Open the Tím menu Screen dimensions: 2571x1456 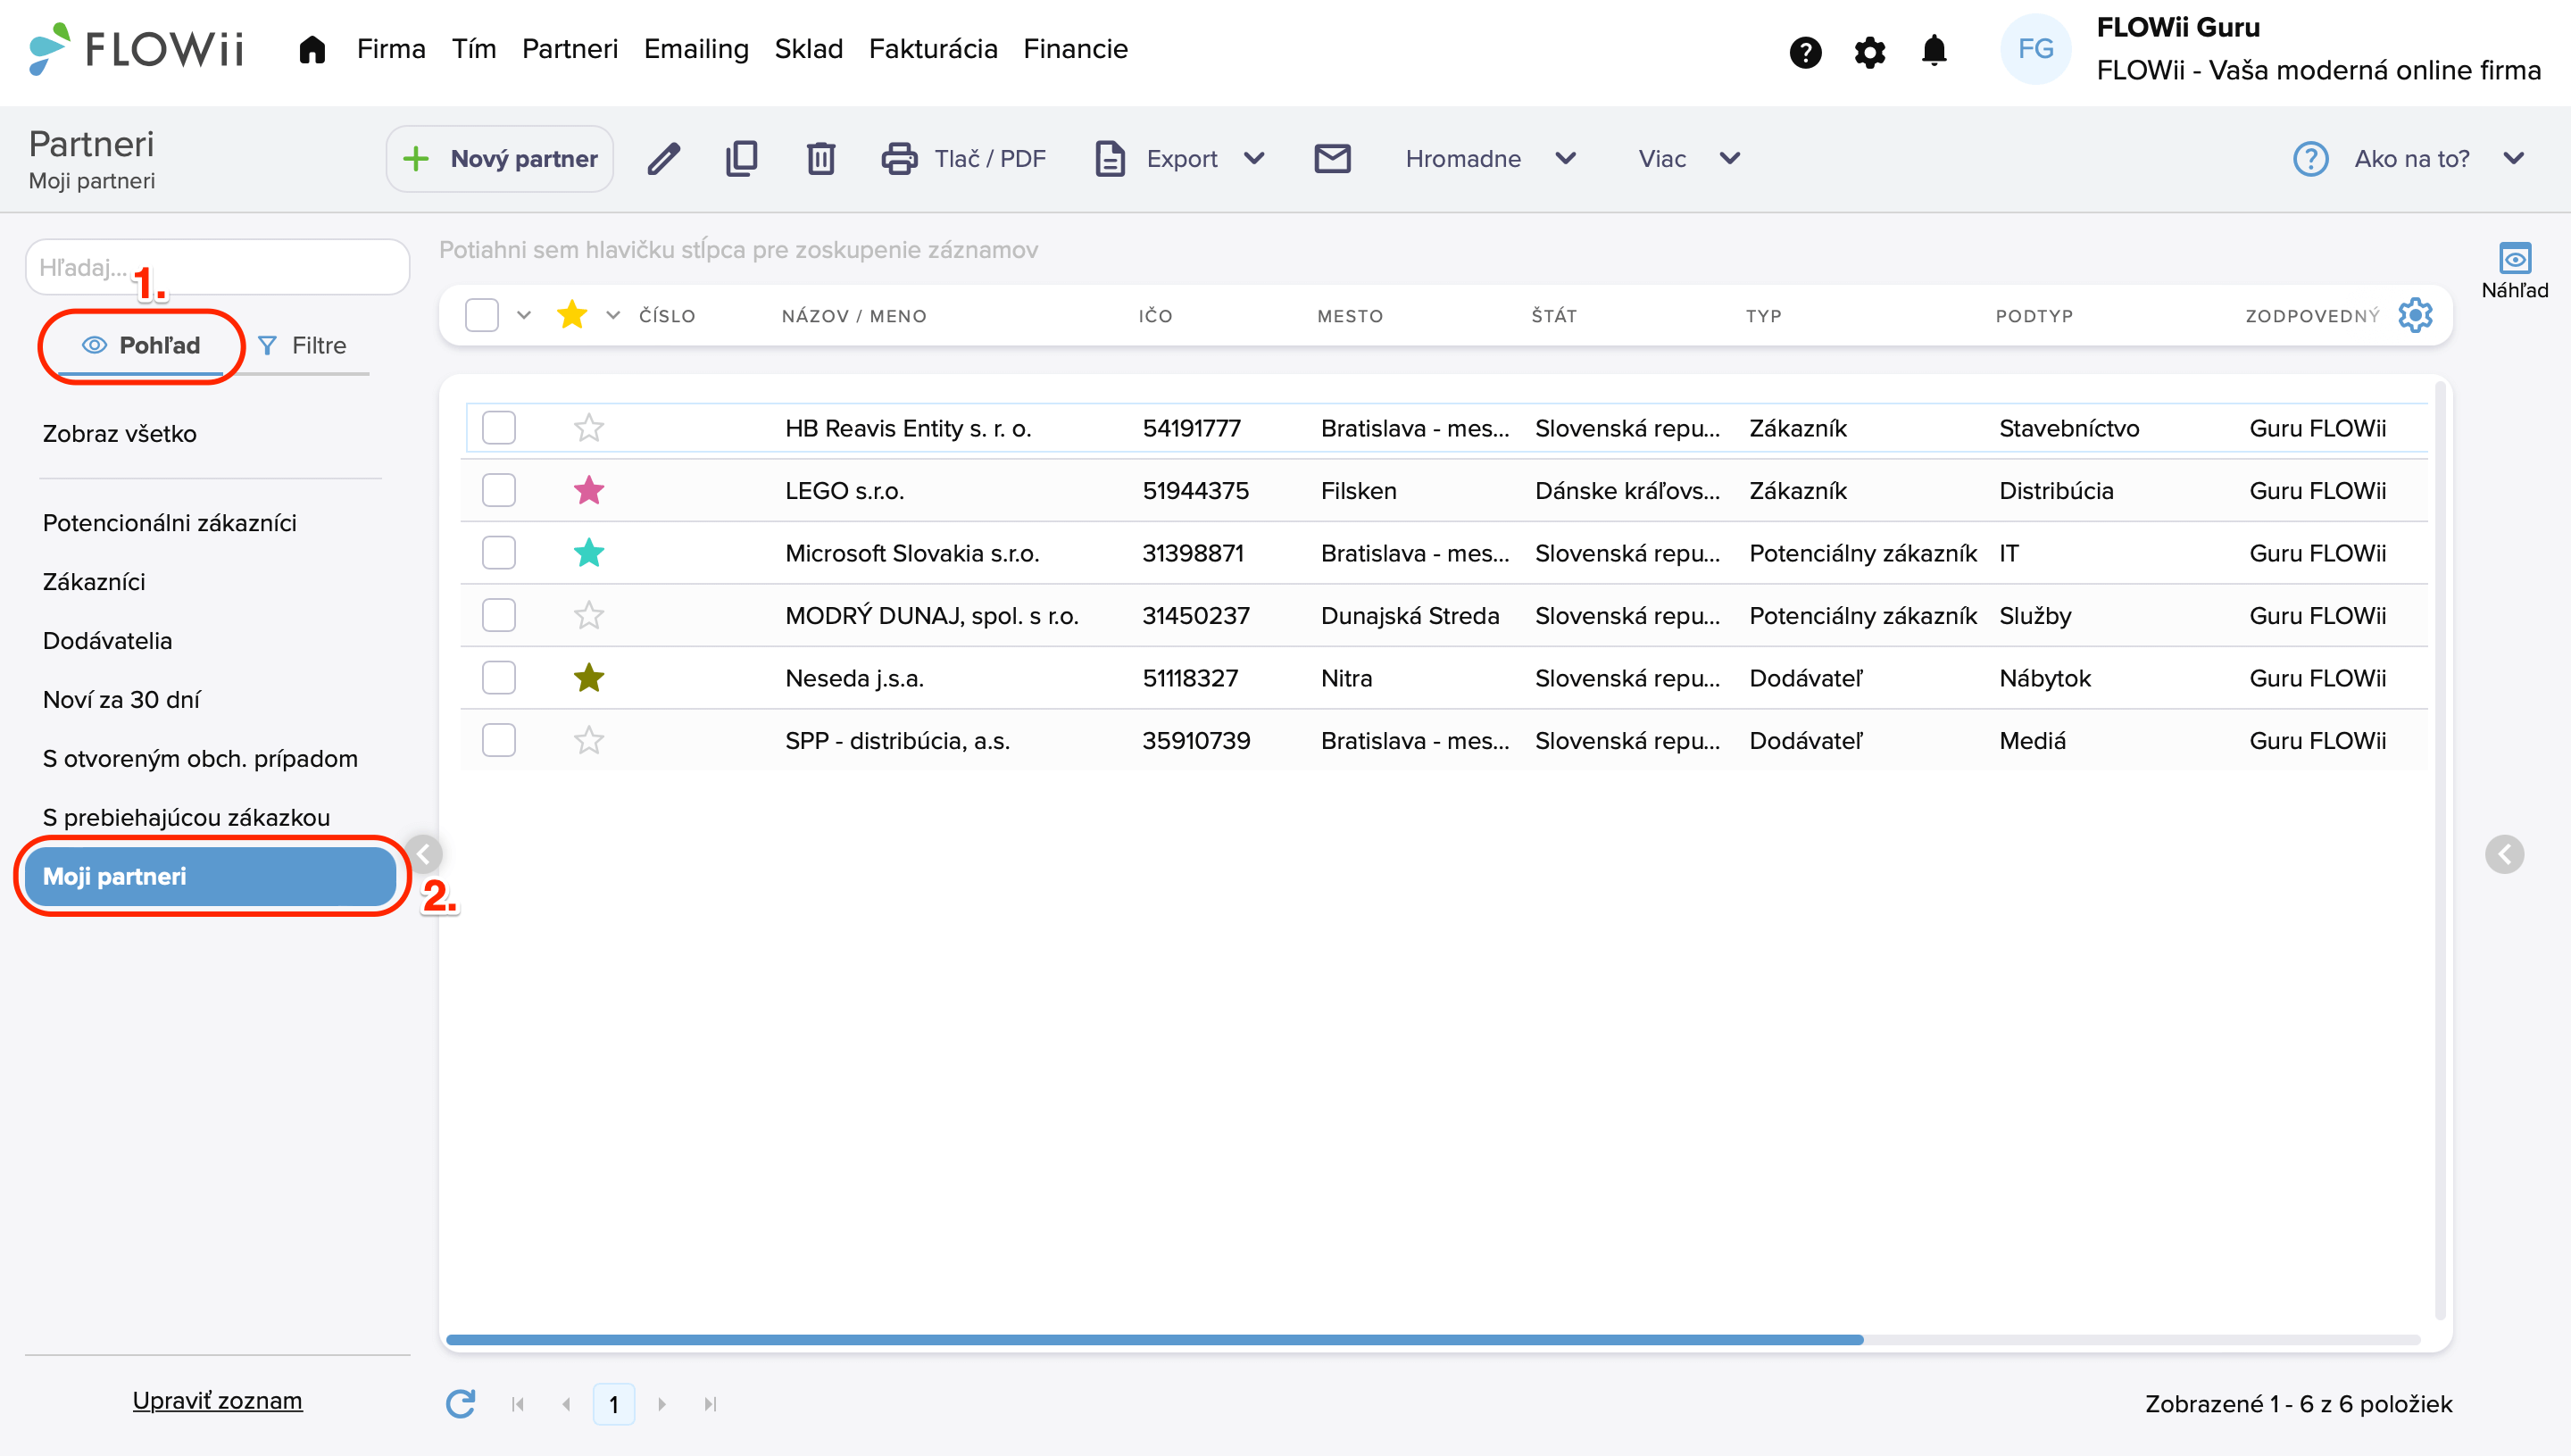click(x=473, y=49)
